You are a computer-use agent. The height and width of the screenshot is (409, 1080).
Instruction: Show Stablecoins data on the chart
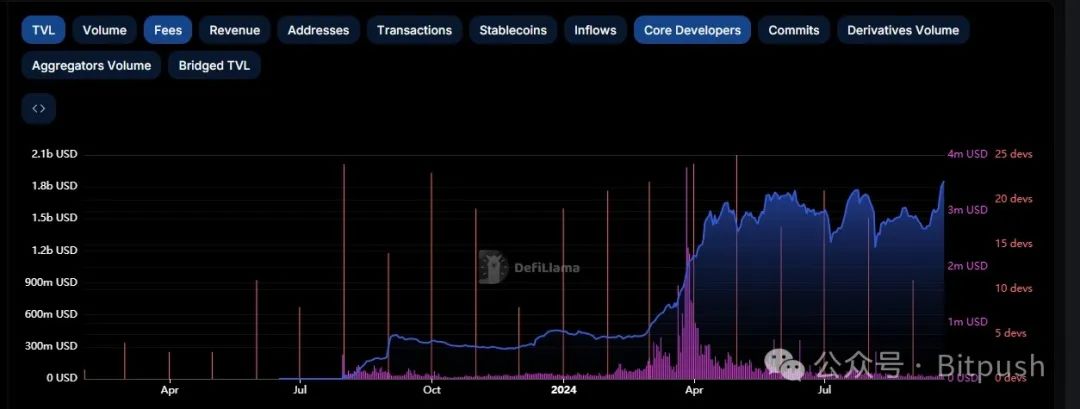pyautogui.click(x=513, y=30)
